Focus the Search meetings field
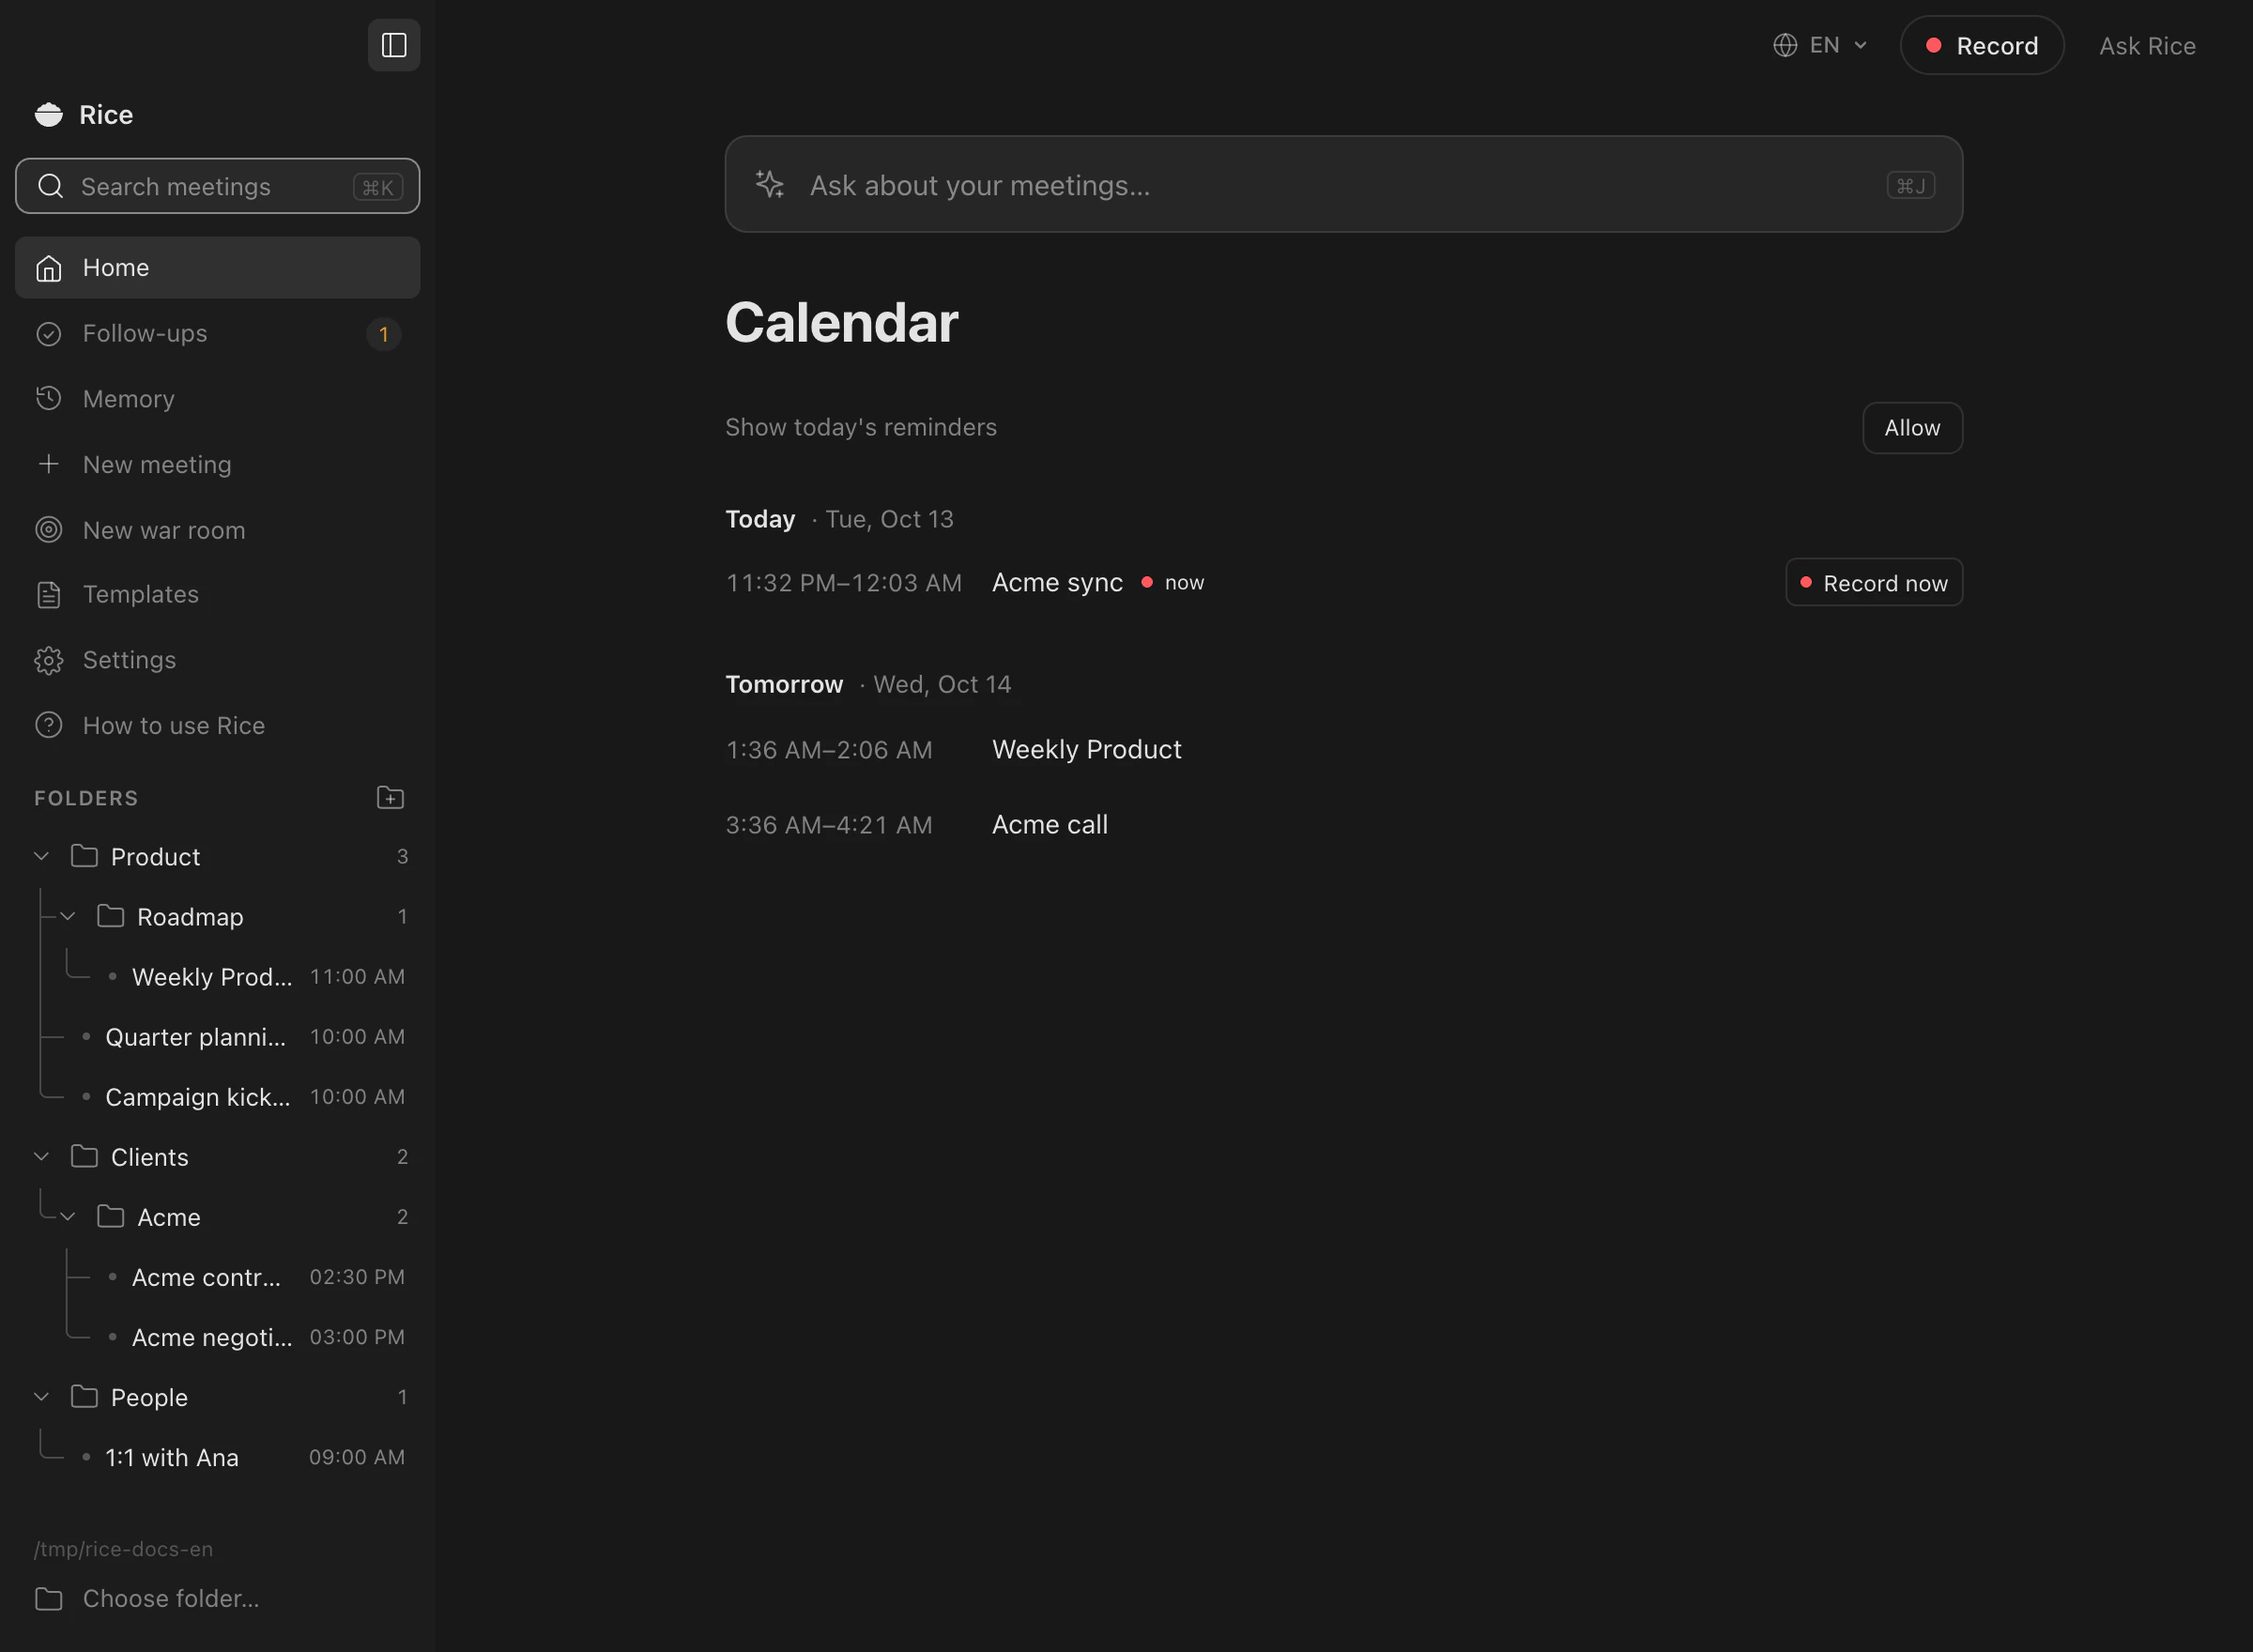Viewport: 2253px width, 1652px height. click(x=218, y=186)
